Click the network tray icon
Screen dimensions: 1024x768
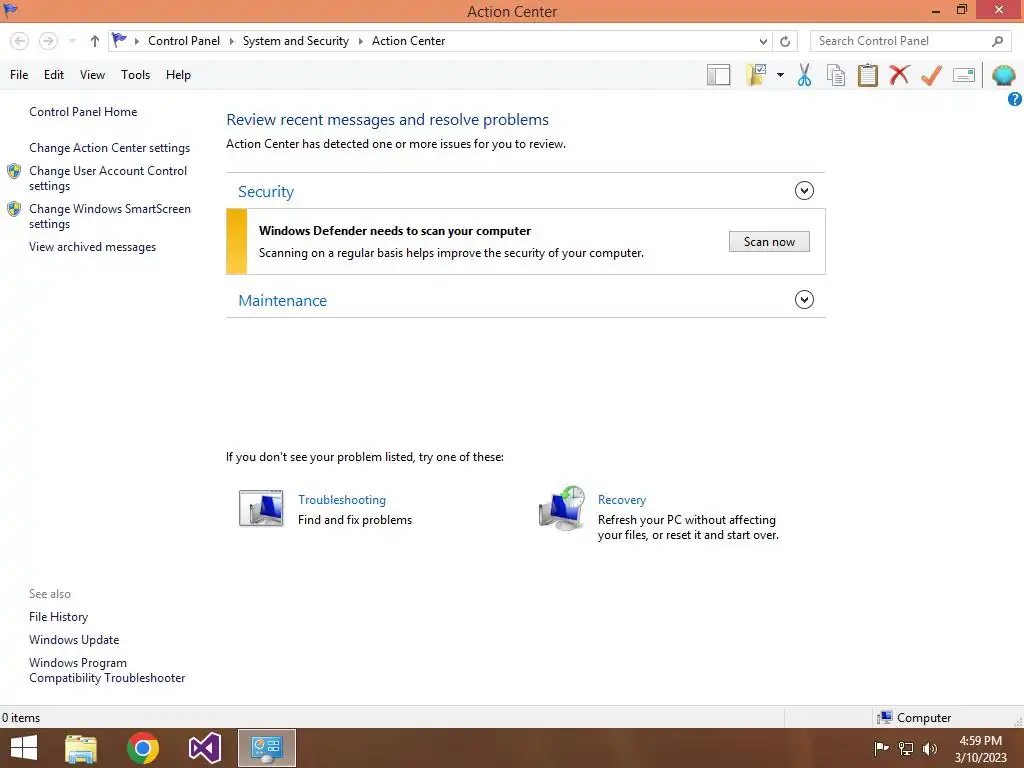pos(906,748)
